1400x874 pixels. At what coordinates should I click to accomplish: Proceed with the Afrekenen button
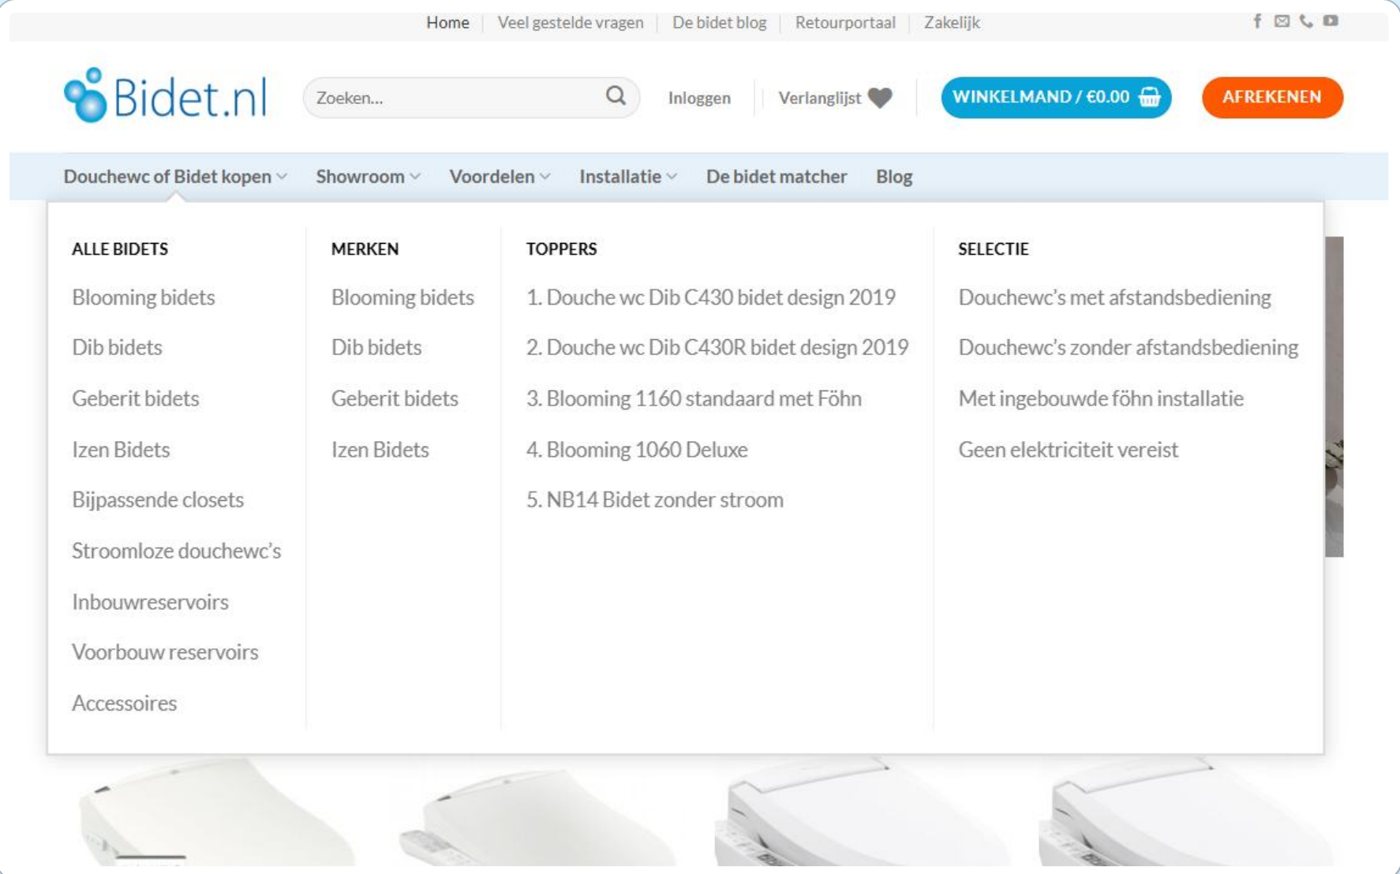(x=1272, y=97)
